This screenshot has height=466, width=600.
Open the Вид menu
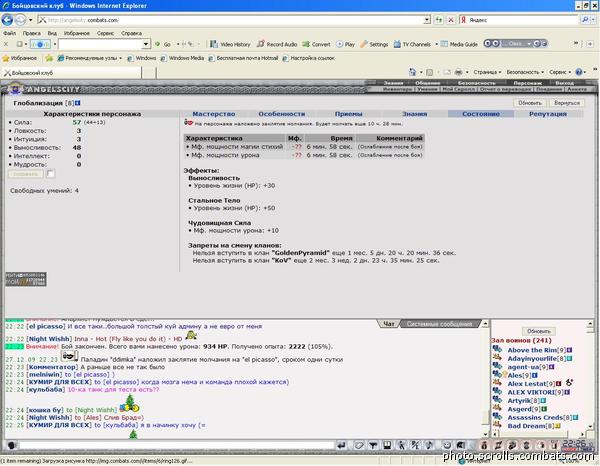(52, 33)
